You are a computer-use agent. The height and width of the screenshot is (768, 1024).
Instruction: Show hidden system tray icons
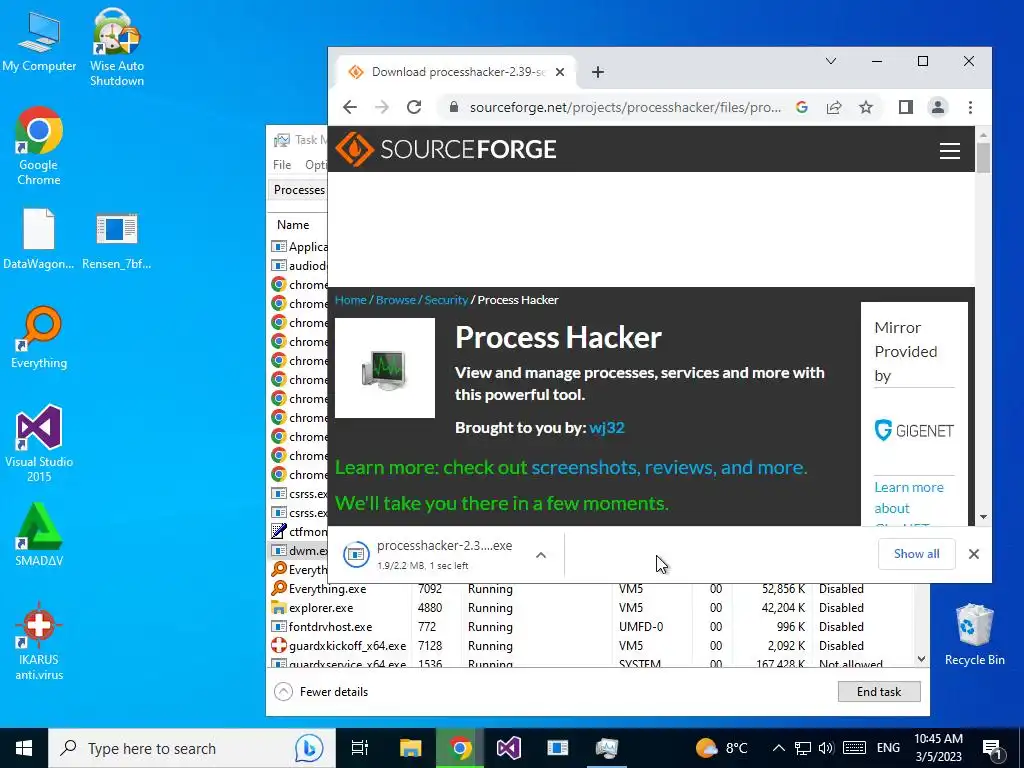[778, 748]
